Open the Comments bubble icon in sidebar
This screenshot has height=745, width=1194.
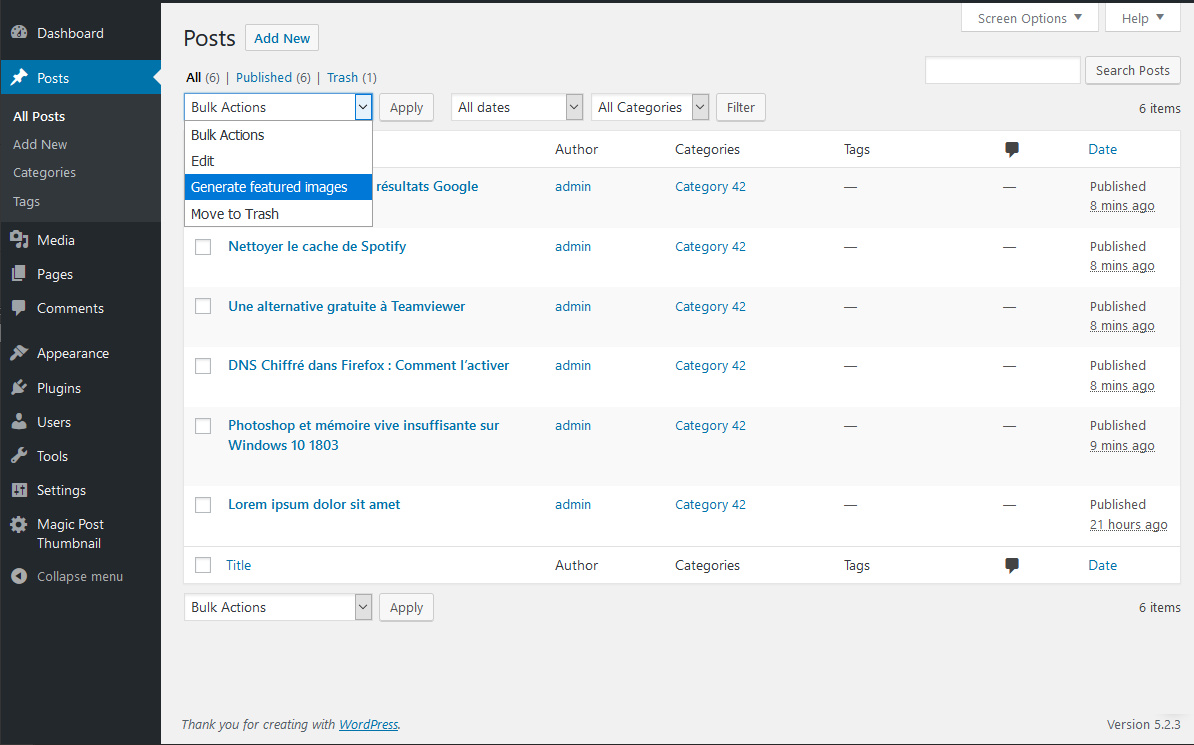19,308
